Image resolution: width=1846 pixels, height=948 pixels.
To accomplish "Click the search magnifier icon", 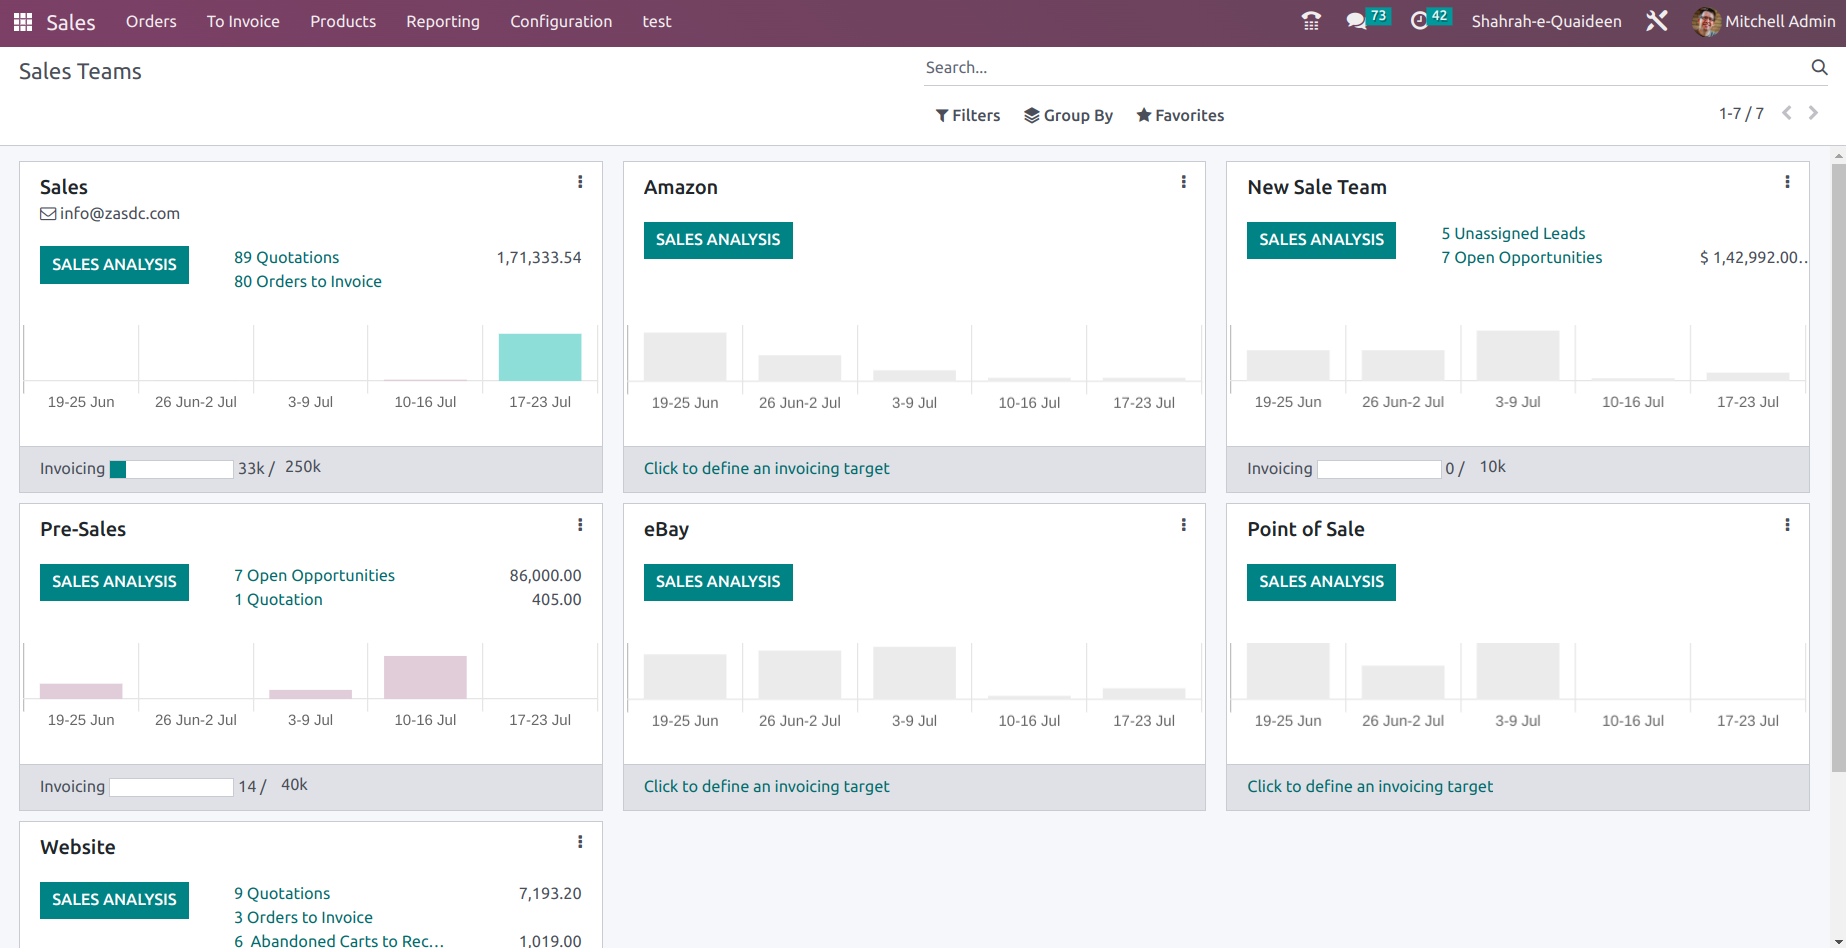I will 1819,67.
